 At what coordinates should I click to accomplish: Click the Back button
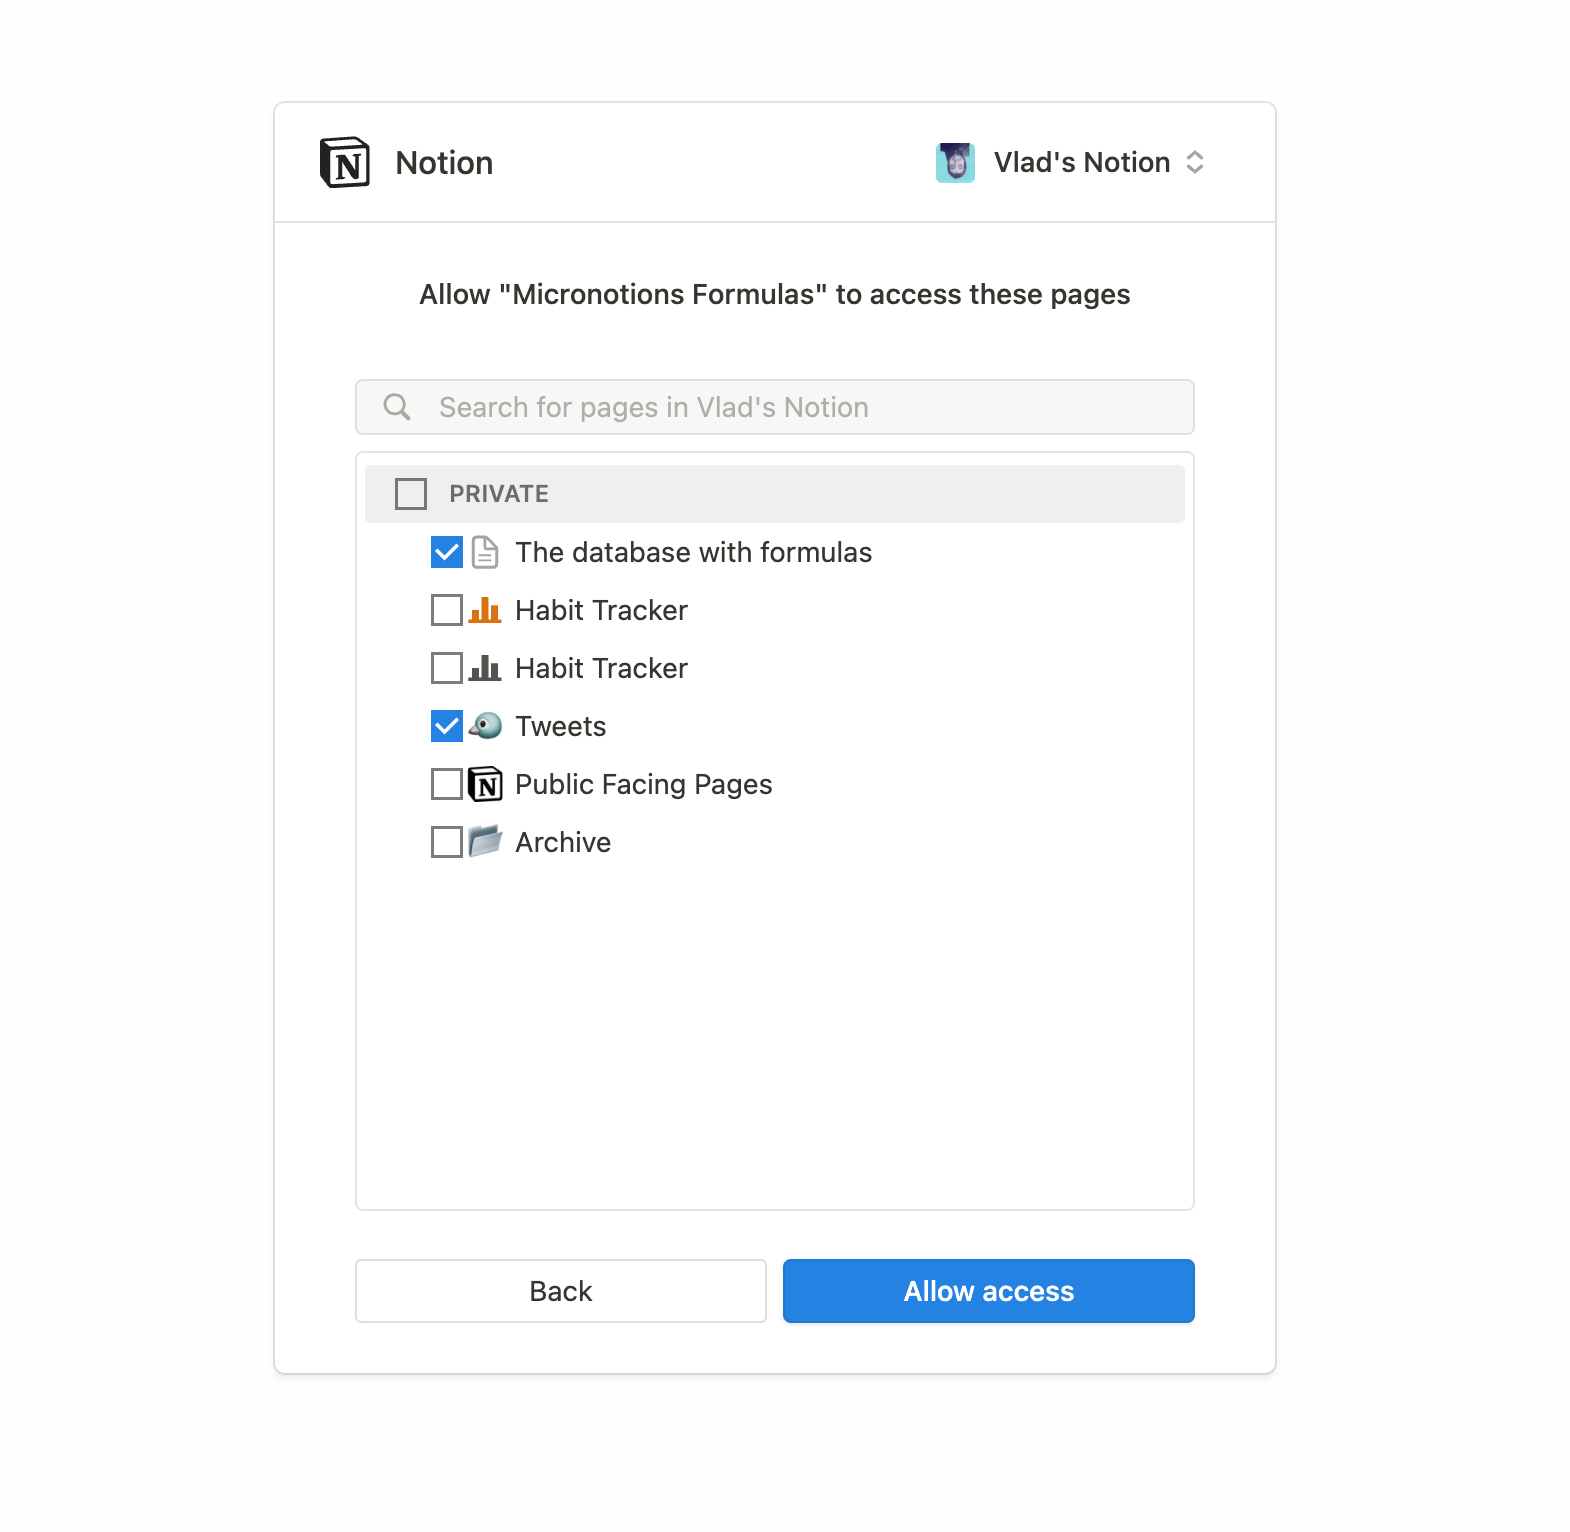[x=561, y=1291]
